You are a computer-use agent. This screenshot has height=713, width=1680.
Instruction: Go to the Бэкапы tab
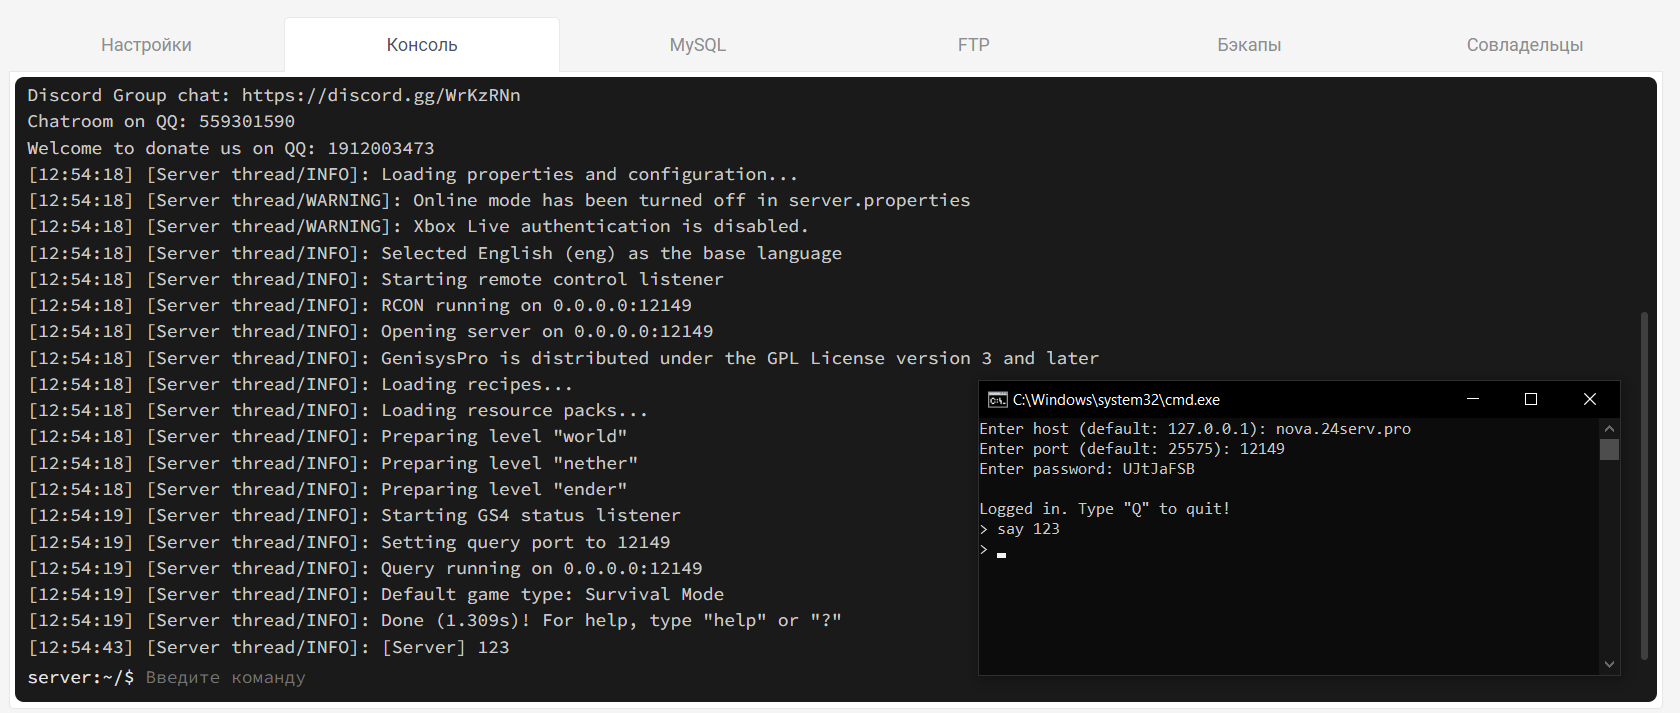[x=1249, y=45]
